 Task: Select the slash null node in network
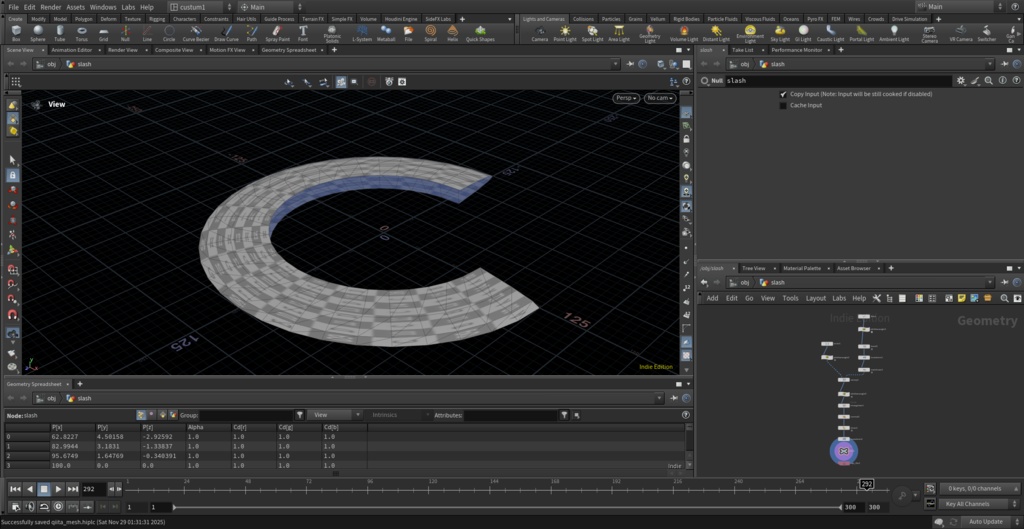click(x=844, y=451)
